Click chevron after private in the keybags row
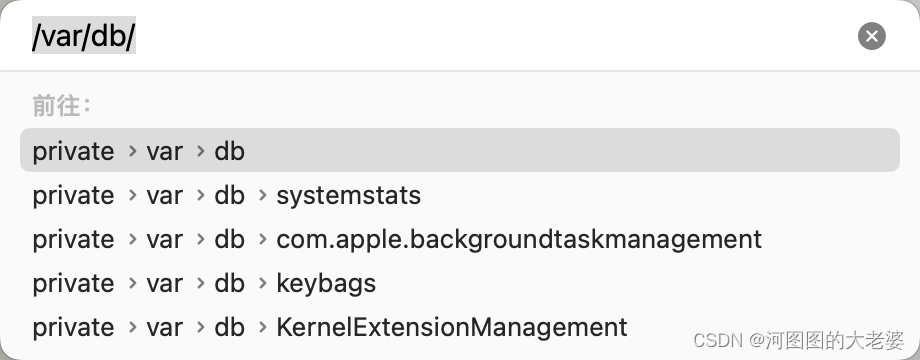Viewport: 920px width, 360px height. (133, 284)
